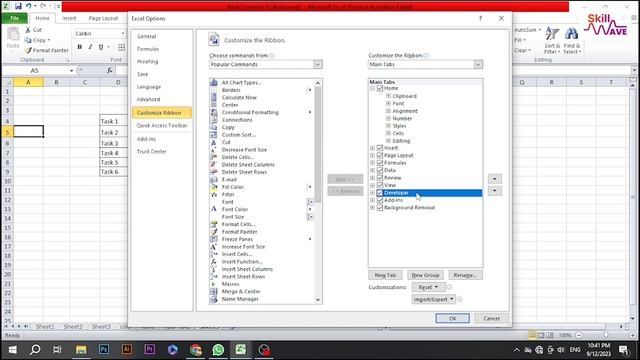Screen dimensions: 640x360
Task: Open WhatsApp from the taskbar
Action: coord(218,350)
